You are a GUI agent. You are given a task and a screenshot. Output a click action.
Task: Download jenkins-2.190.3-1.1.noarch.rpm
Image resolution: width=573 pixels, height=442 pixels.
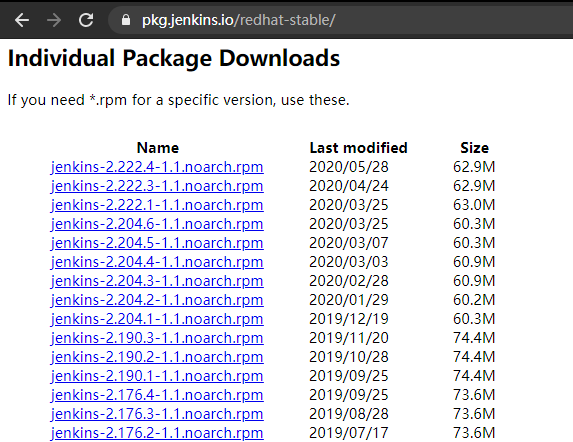pos(157,338)
